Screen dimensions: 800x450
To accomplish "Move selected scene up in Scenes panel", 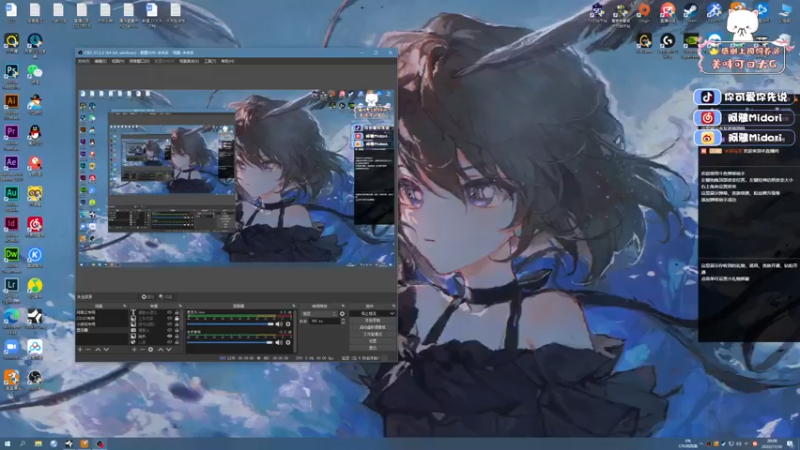I will (x=98, y=349).
